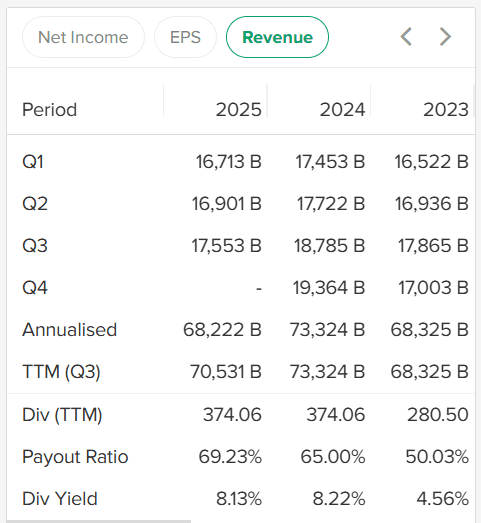Viewport: 481px width, 523px height.
Task: Click 2023 Div (TTM) value 280.50
Action: click(438, 415)
